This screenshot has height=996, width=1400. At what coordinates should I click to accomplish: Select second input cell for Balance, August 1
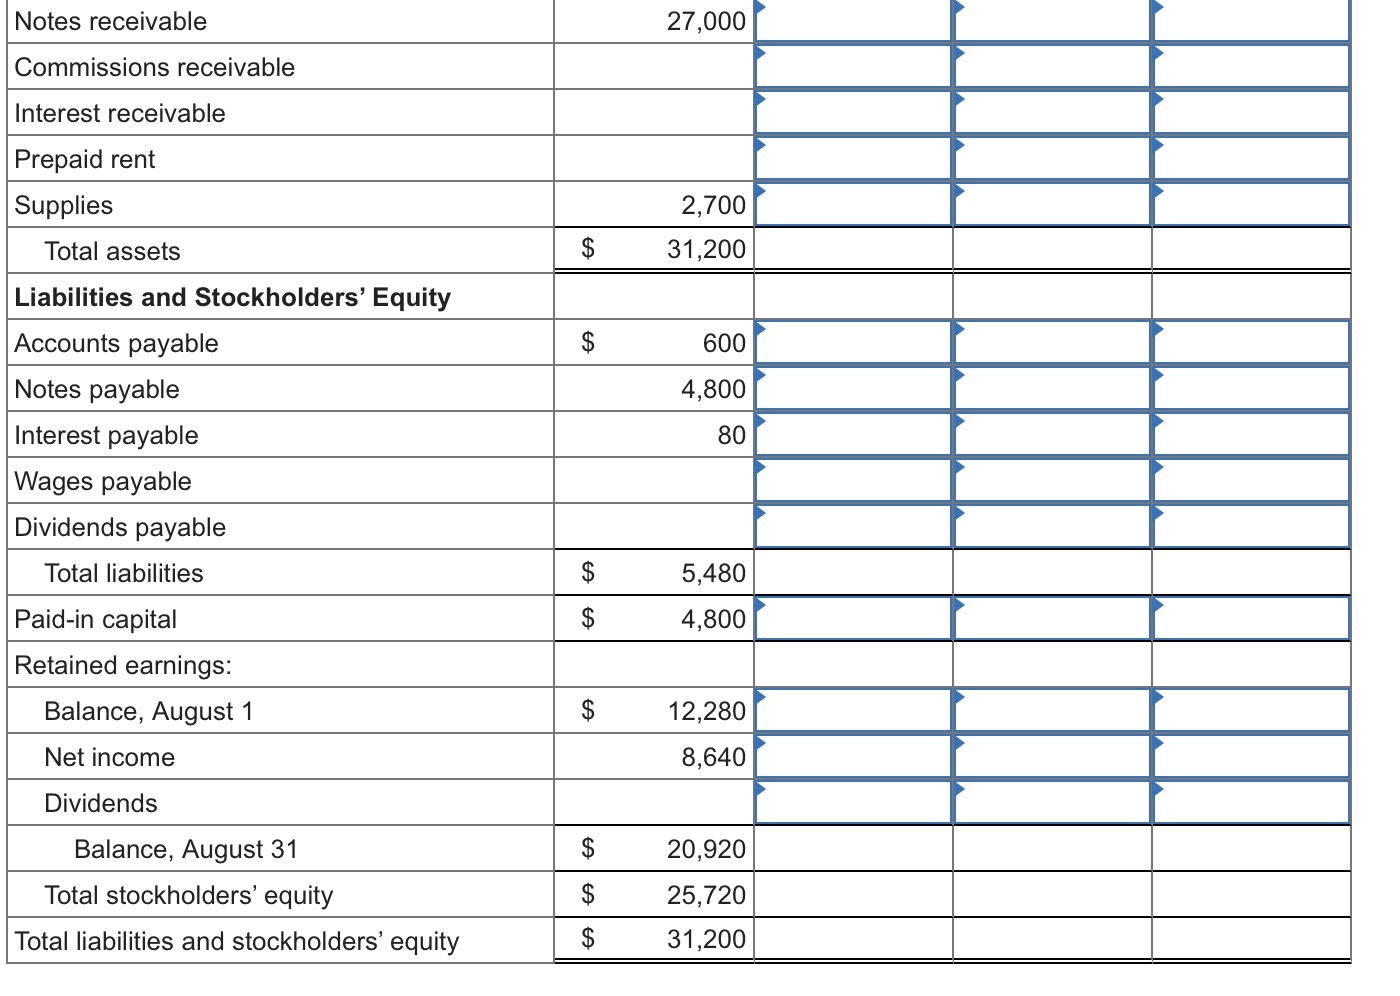click(x=1052, y=710)
